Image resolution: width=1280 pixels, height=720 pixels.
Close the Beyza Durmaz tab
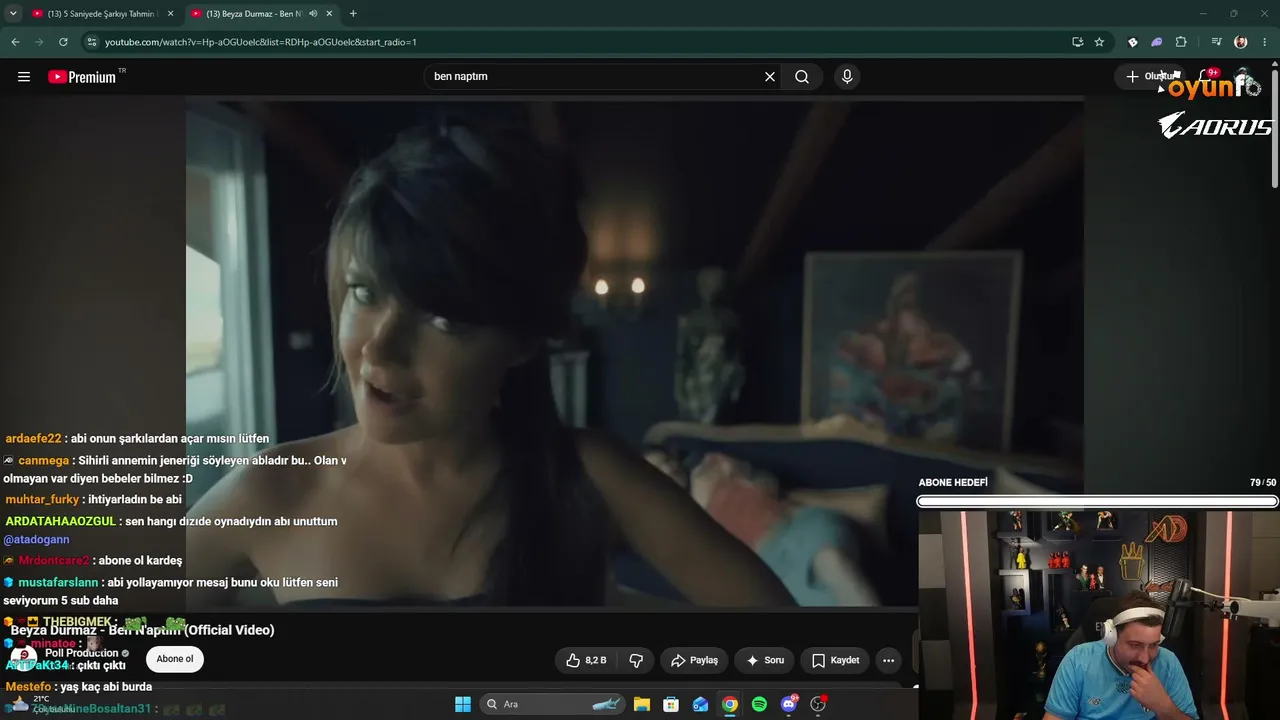point(330,14)
